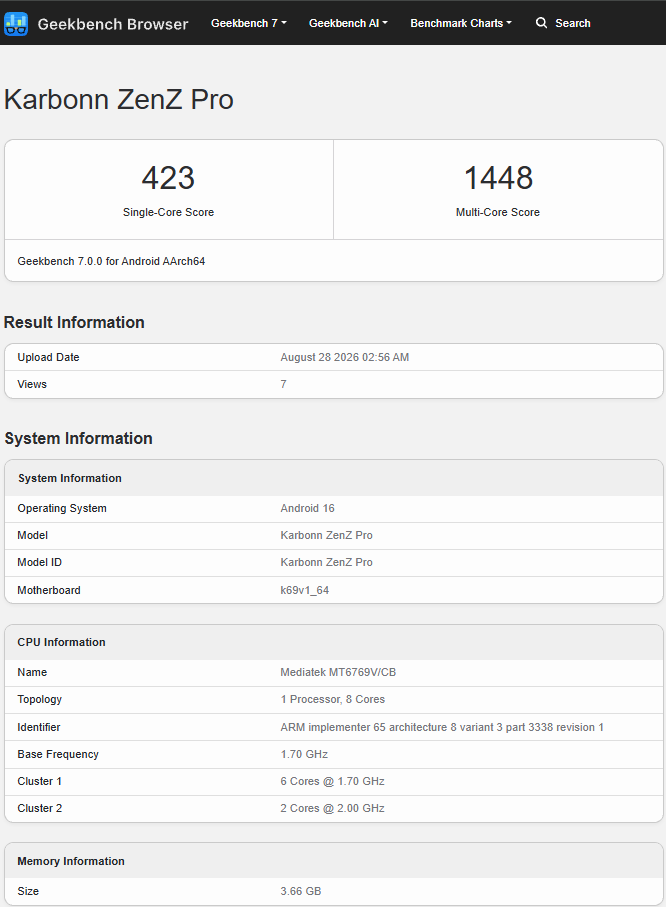666x907 pixels.
Task: Click the Single-Core Score label
Action: pos(168,212)
